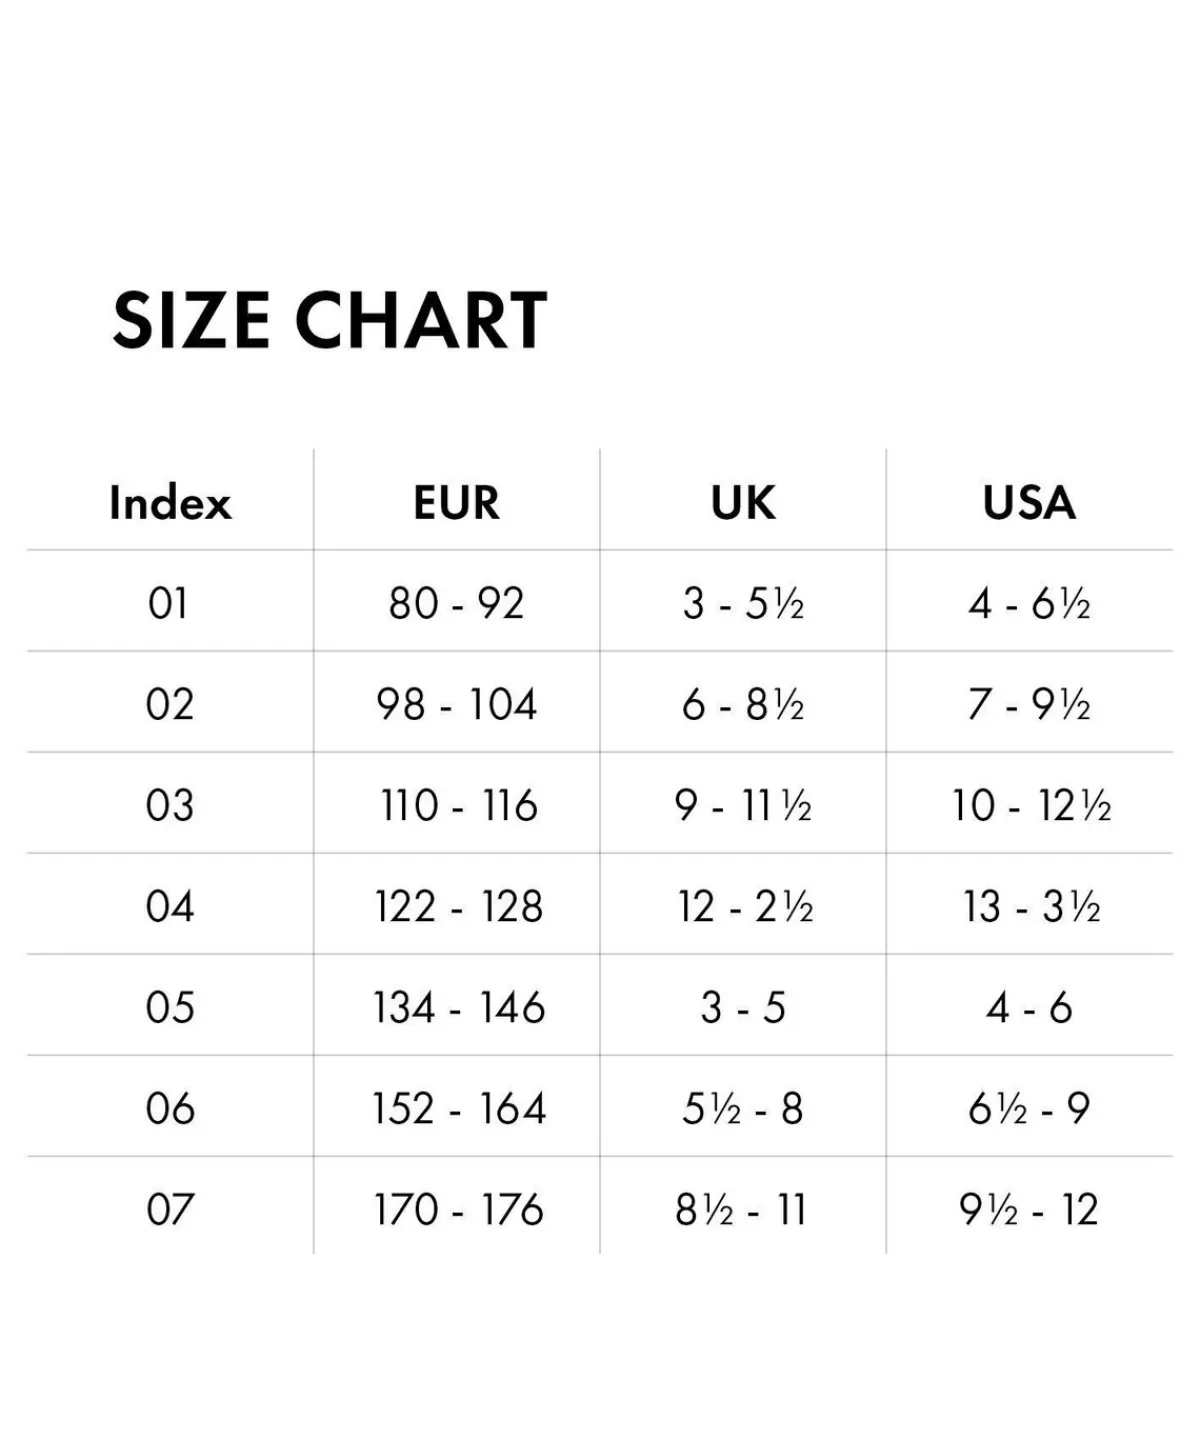Select EUR size 152 - 164 cell
Image resolution: width=1200 pixels, height=1440 pixels.
(459, 1108)
